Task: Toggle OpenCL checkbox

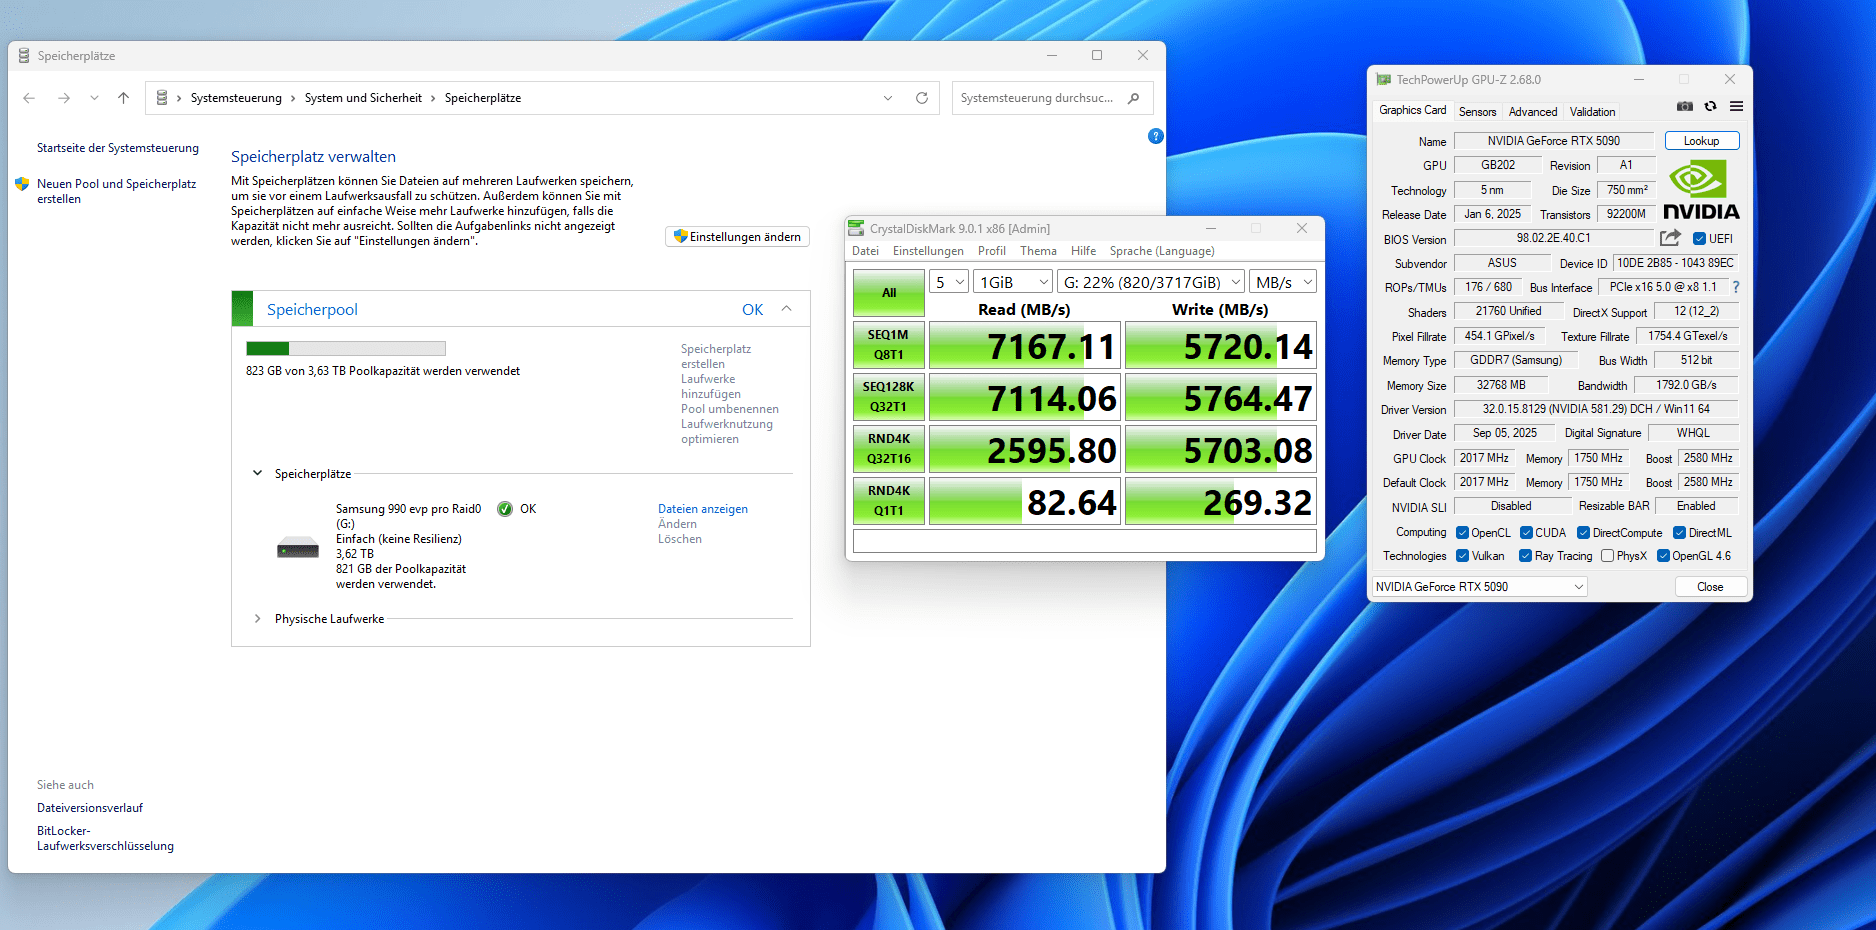Action: click(x=1462, y=533)
